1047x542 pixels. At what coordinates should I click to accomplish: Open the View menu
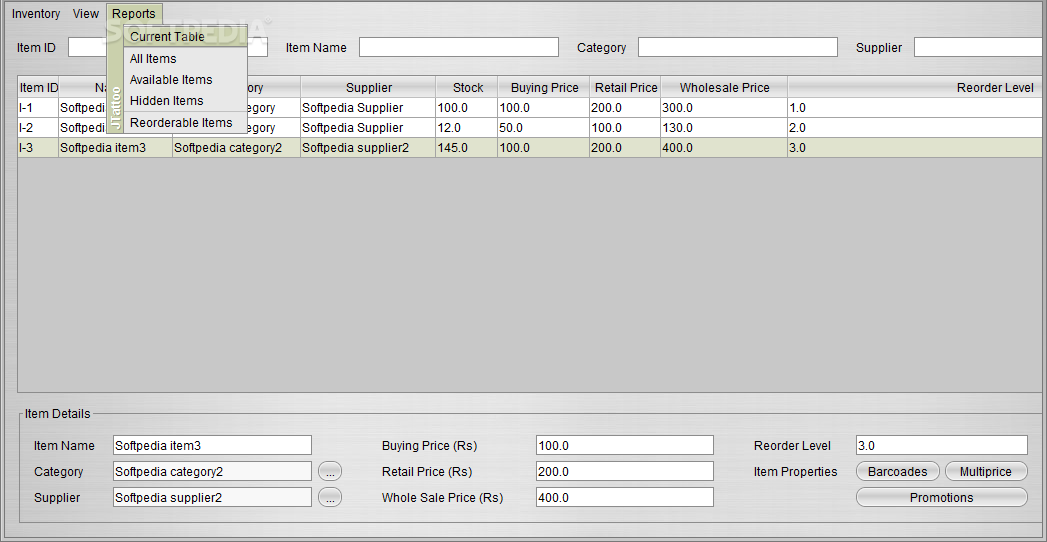85,14
